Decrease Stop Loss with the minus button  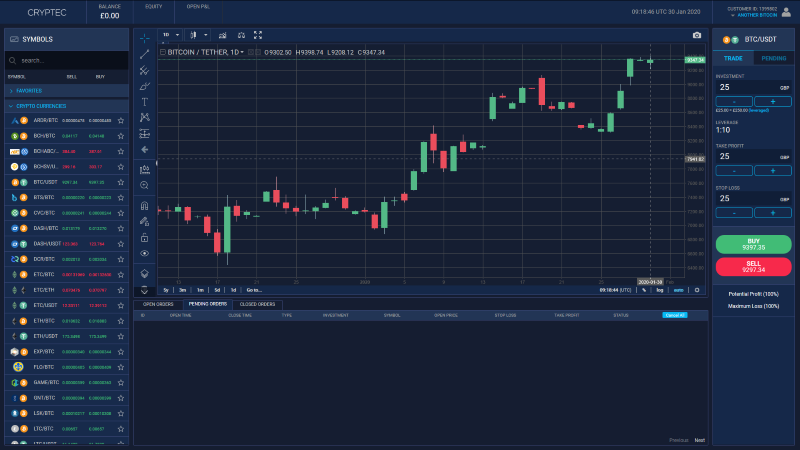pos(734,213)
